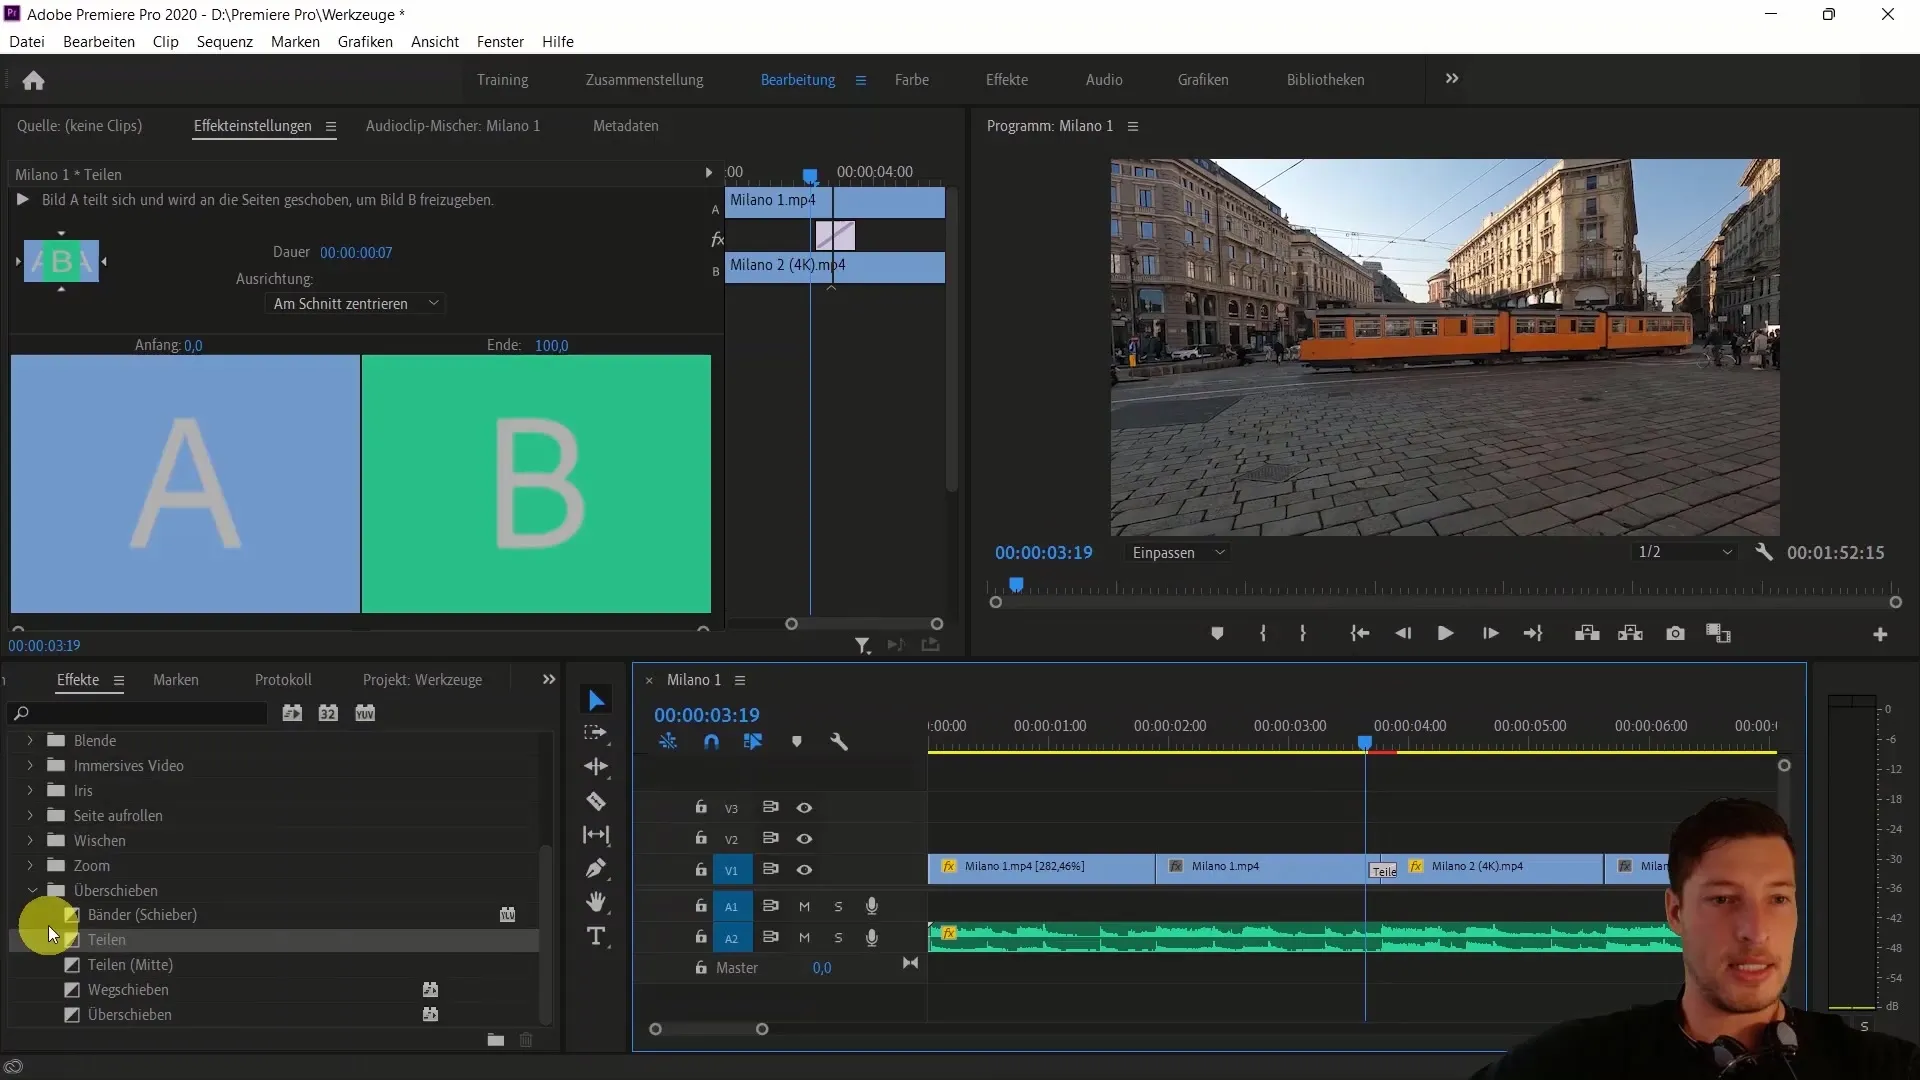The image size is (1920, 1080).
Task: Select the Selection tool arrow
Action: pyautogui.click(x=597, y=700)
